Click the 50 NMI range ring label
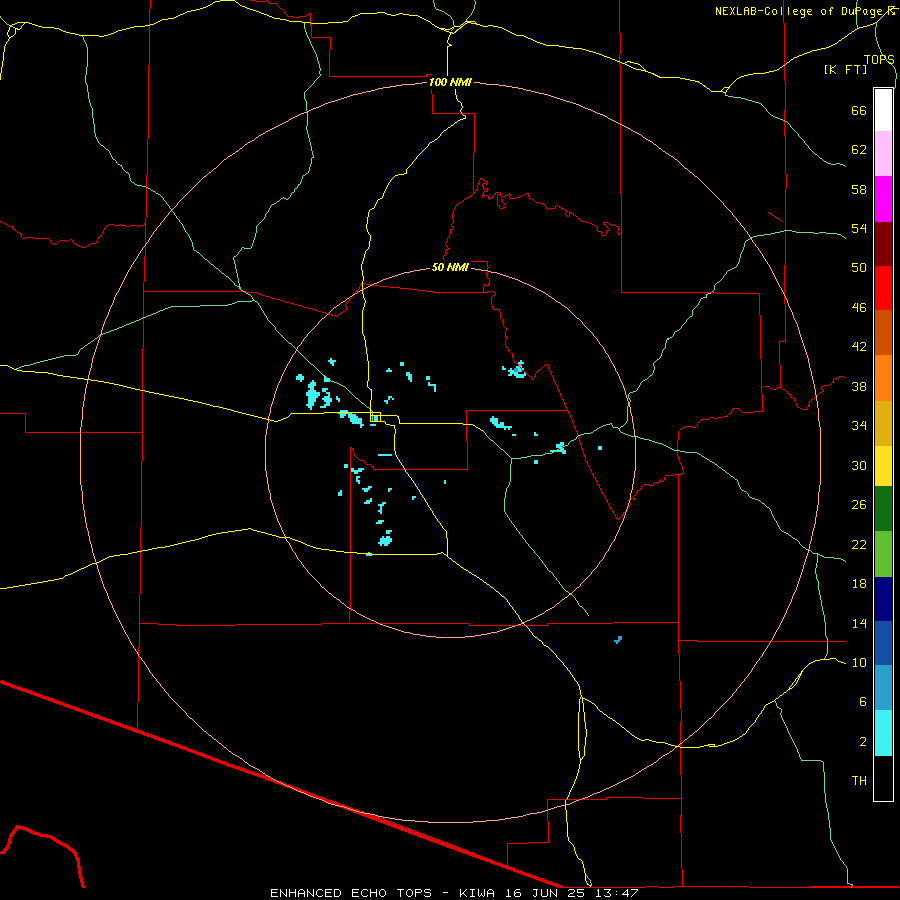 point(450,267)
